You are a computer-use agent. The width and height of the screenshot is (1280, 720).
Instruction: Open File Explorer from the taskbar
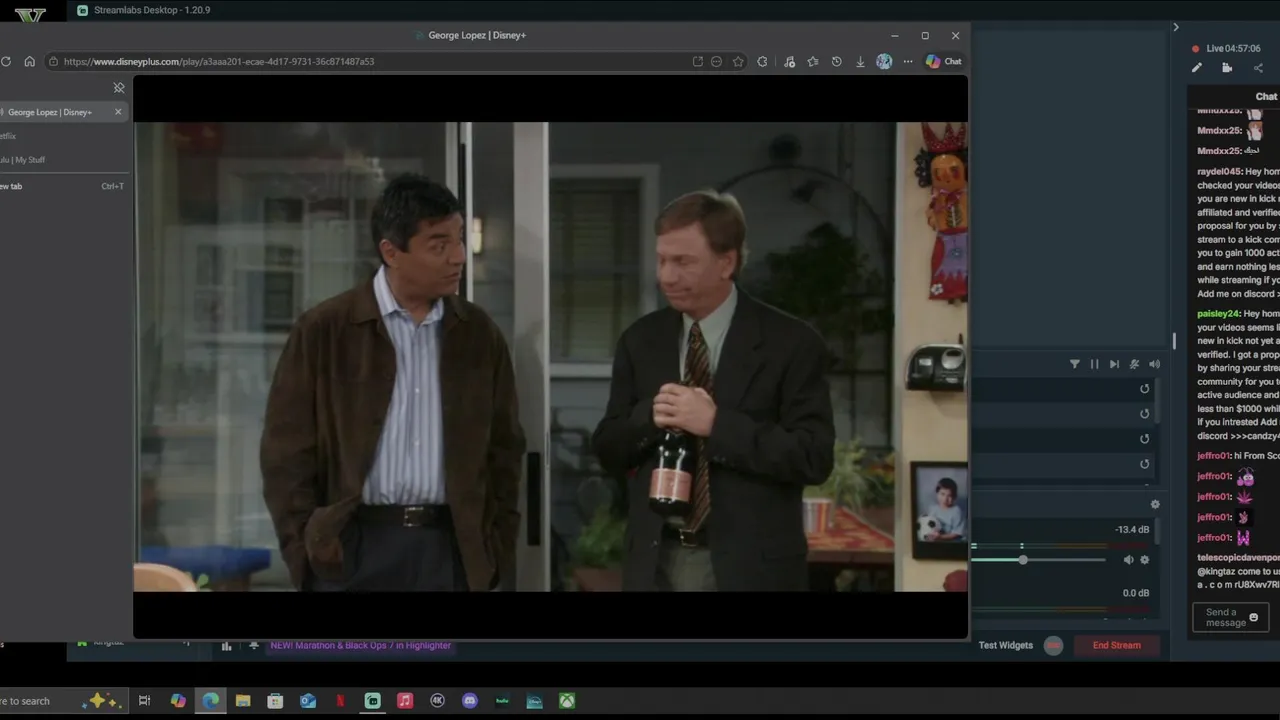click(x=243, y=701)
